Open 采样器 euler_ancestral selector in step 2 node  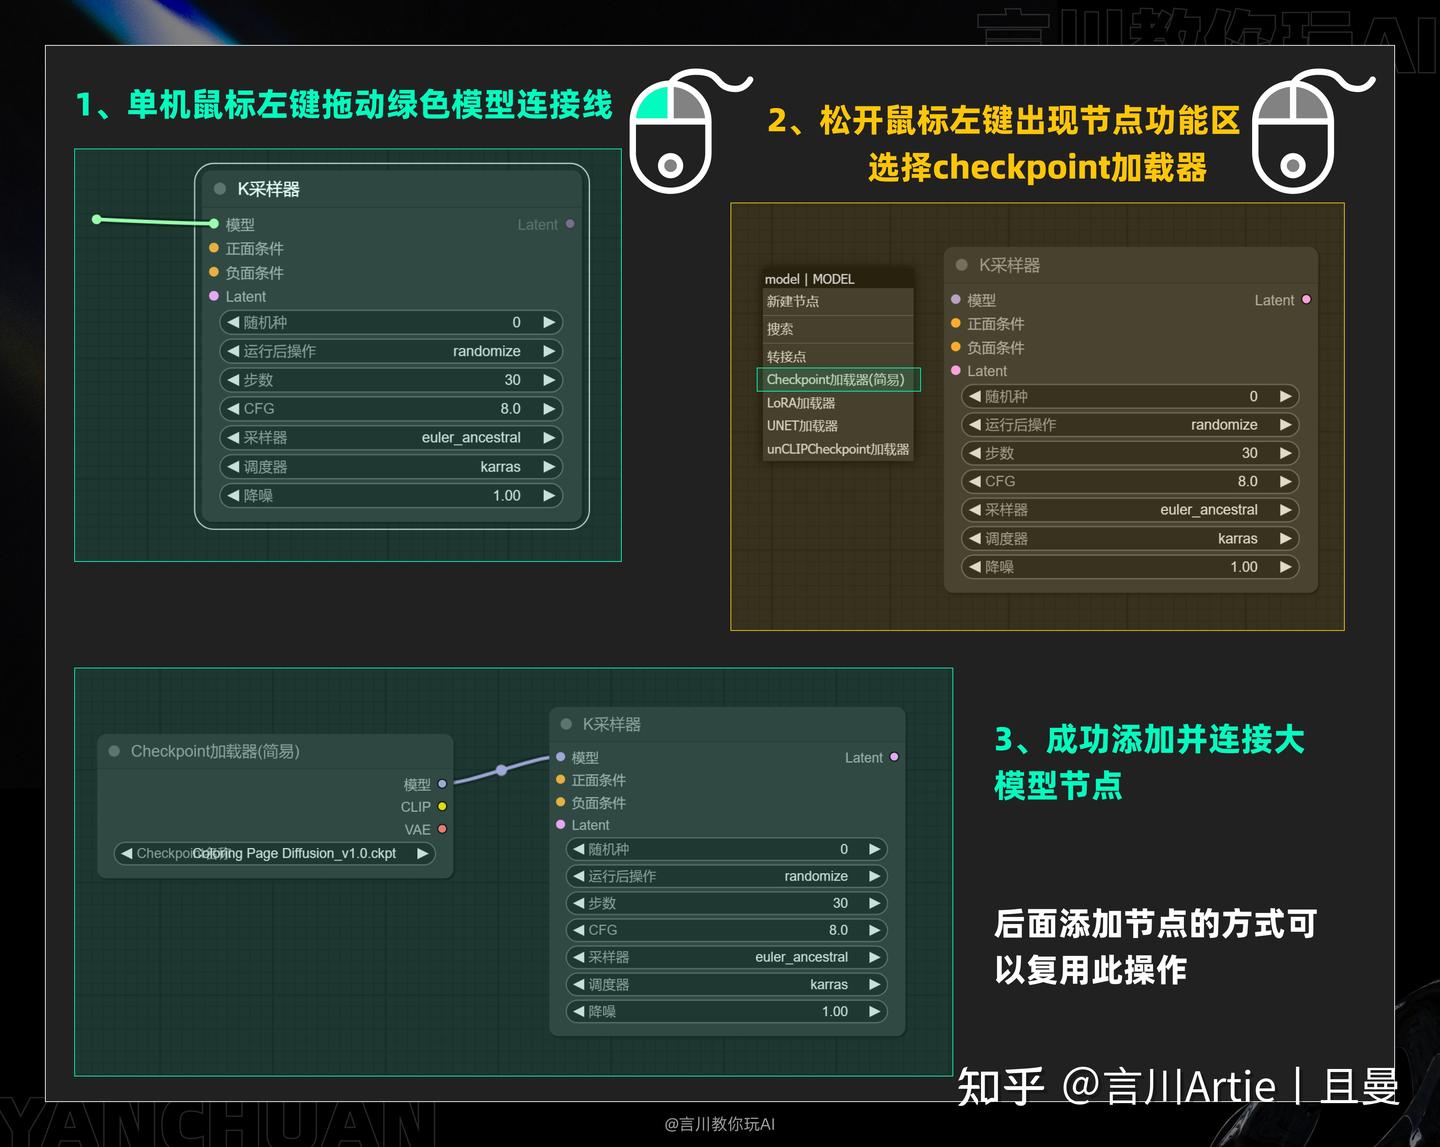coord(1130,510)
